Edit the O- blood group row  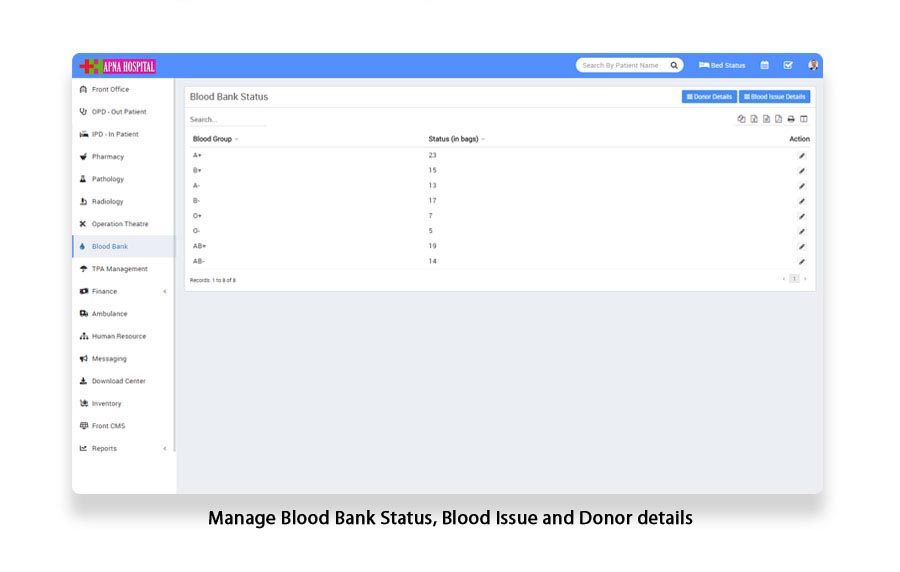pyautogui.click(x=802, y=231)
